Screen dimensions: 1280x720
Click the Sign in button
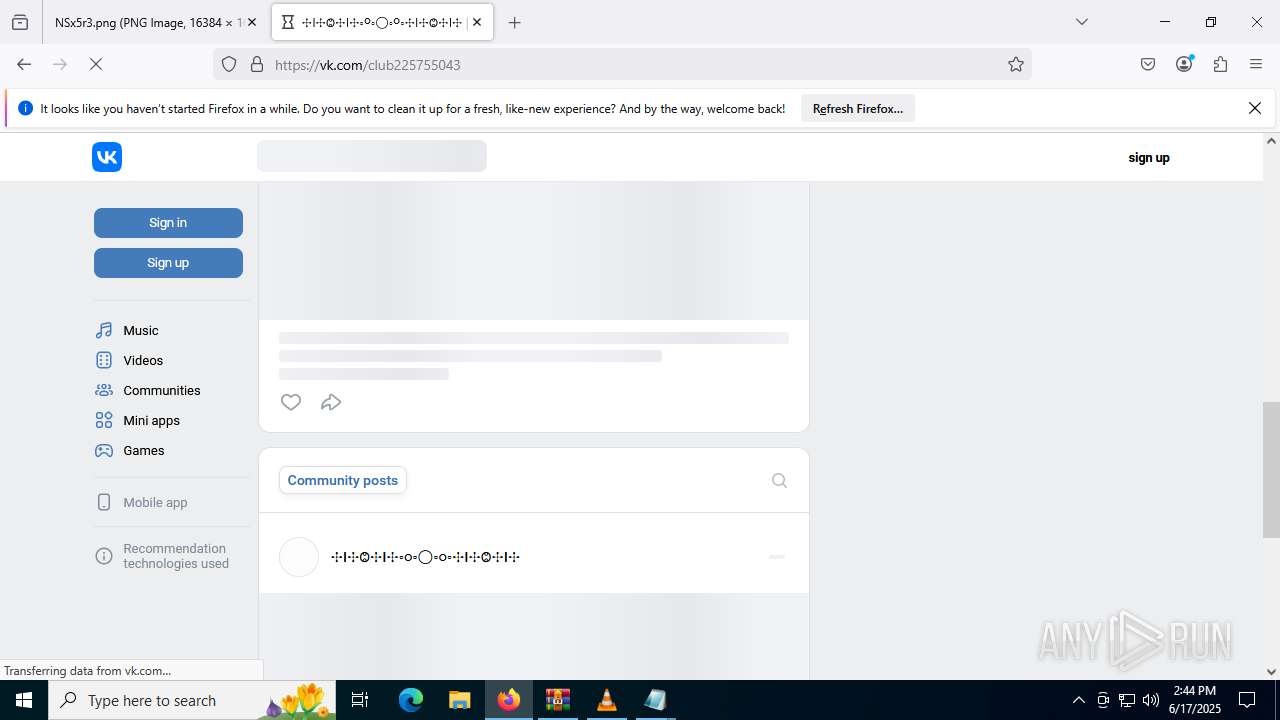tap(168, 223)
